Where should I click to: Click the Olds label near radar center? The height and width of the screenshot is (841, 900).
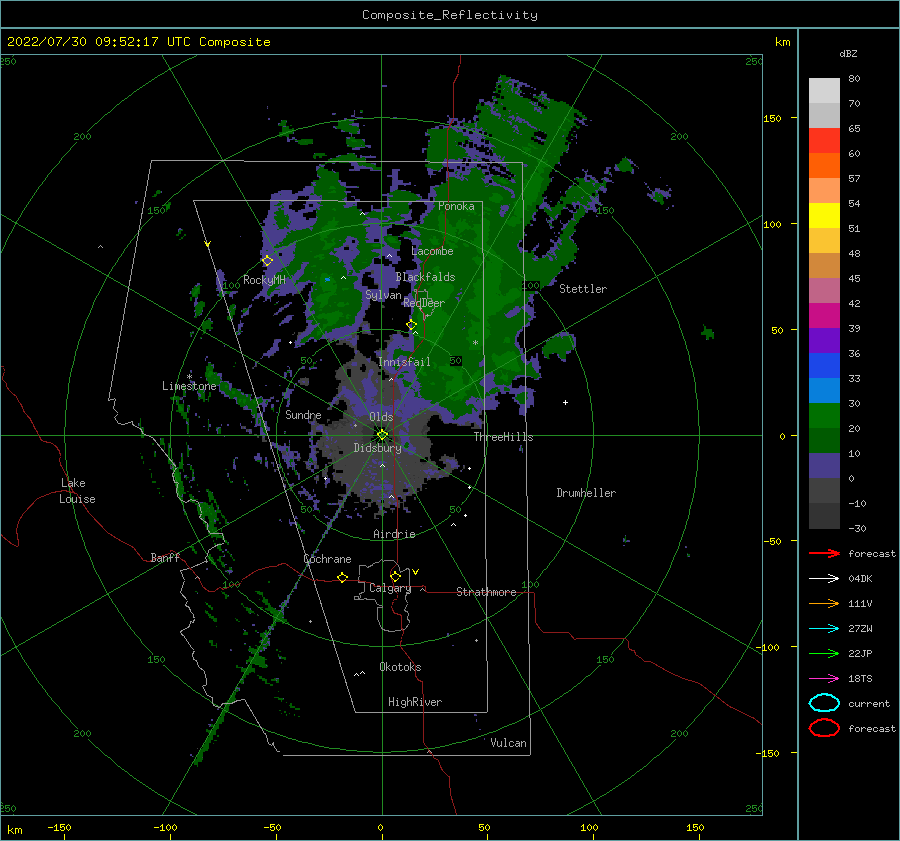click(x=381, y=417)
